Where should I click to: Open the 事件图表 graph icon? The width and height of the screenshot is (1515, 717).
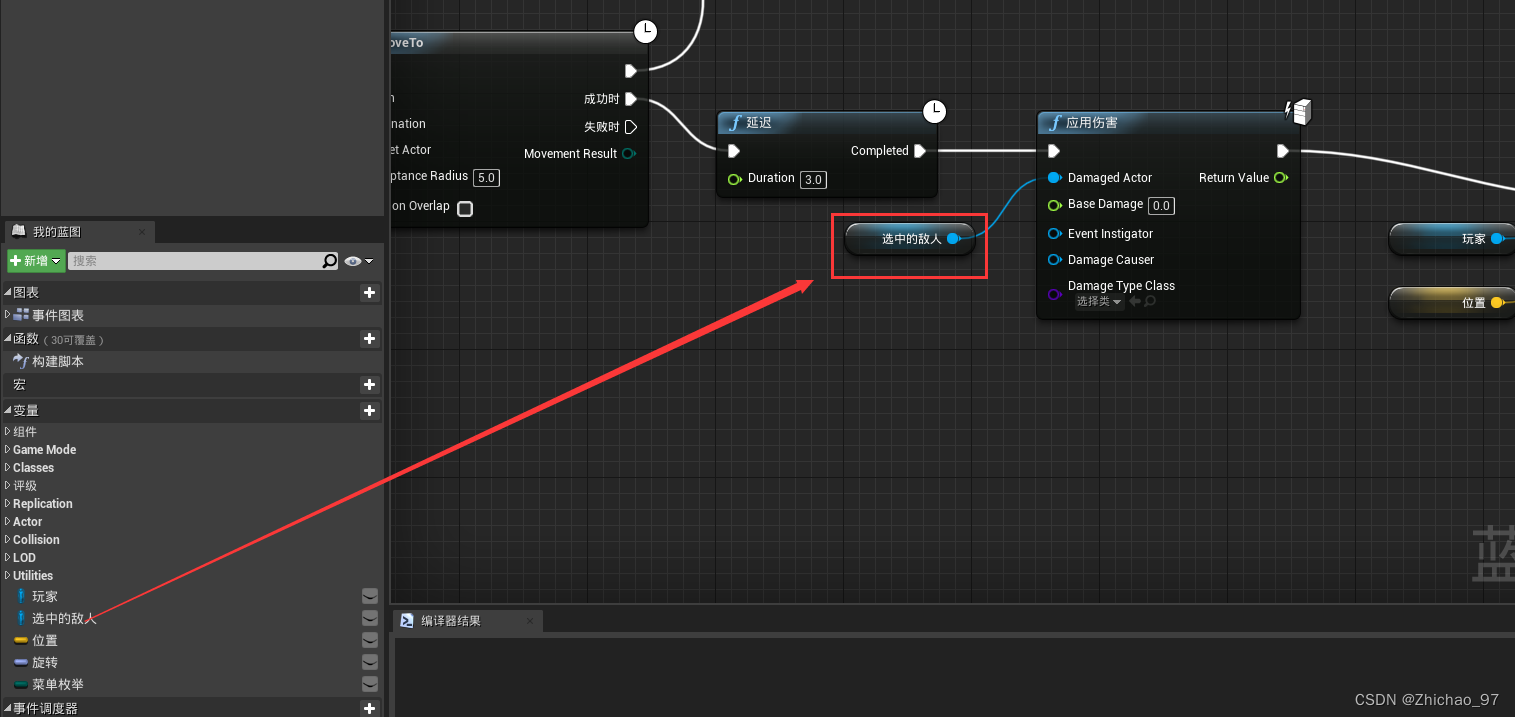coord(19,315)
